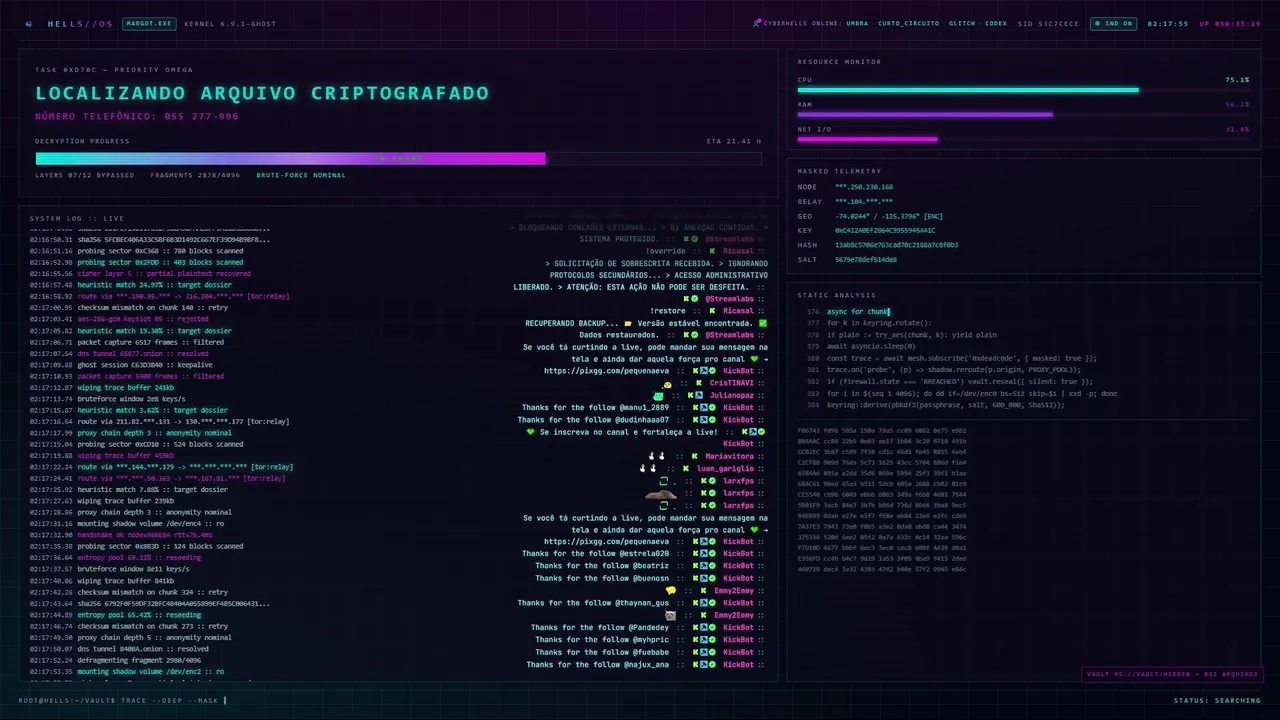Select the MARGOT.EXE process chip
This screenshot has width=1280, height=720.
(148, 23)
